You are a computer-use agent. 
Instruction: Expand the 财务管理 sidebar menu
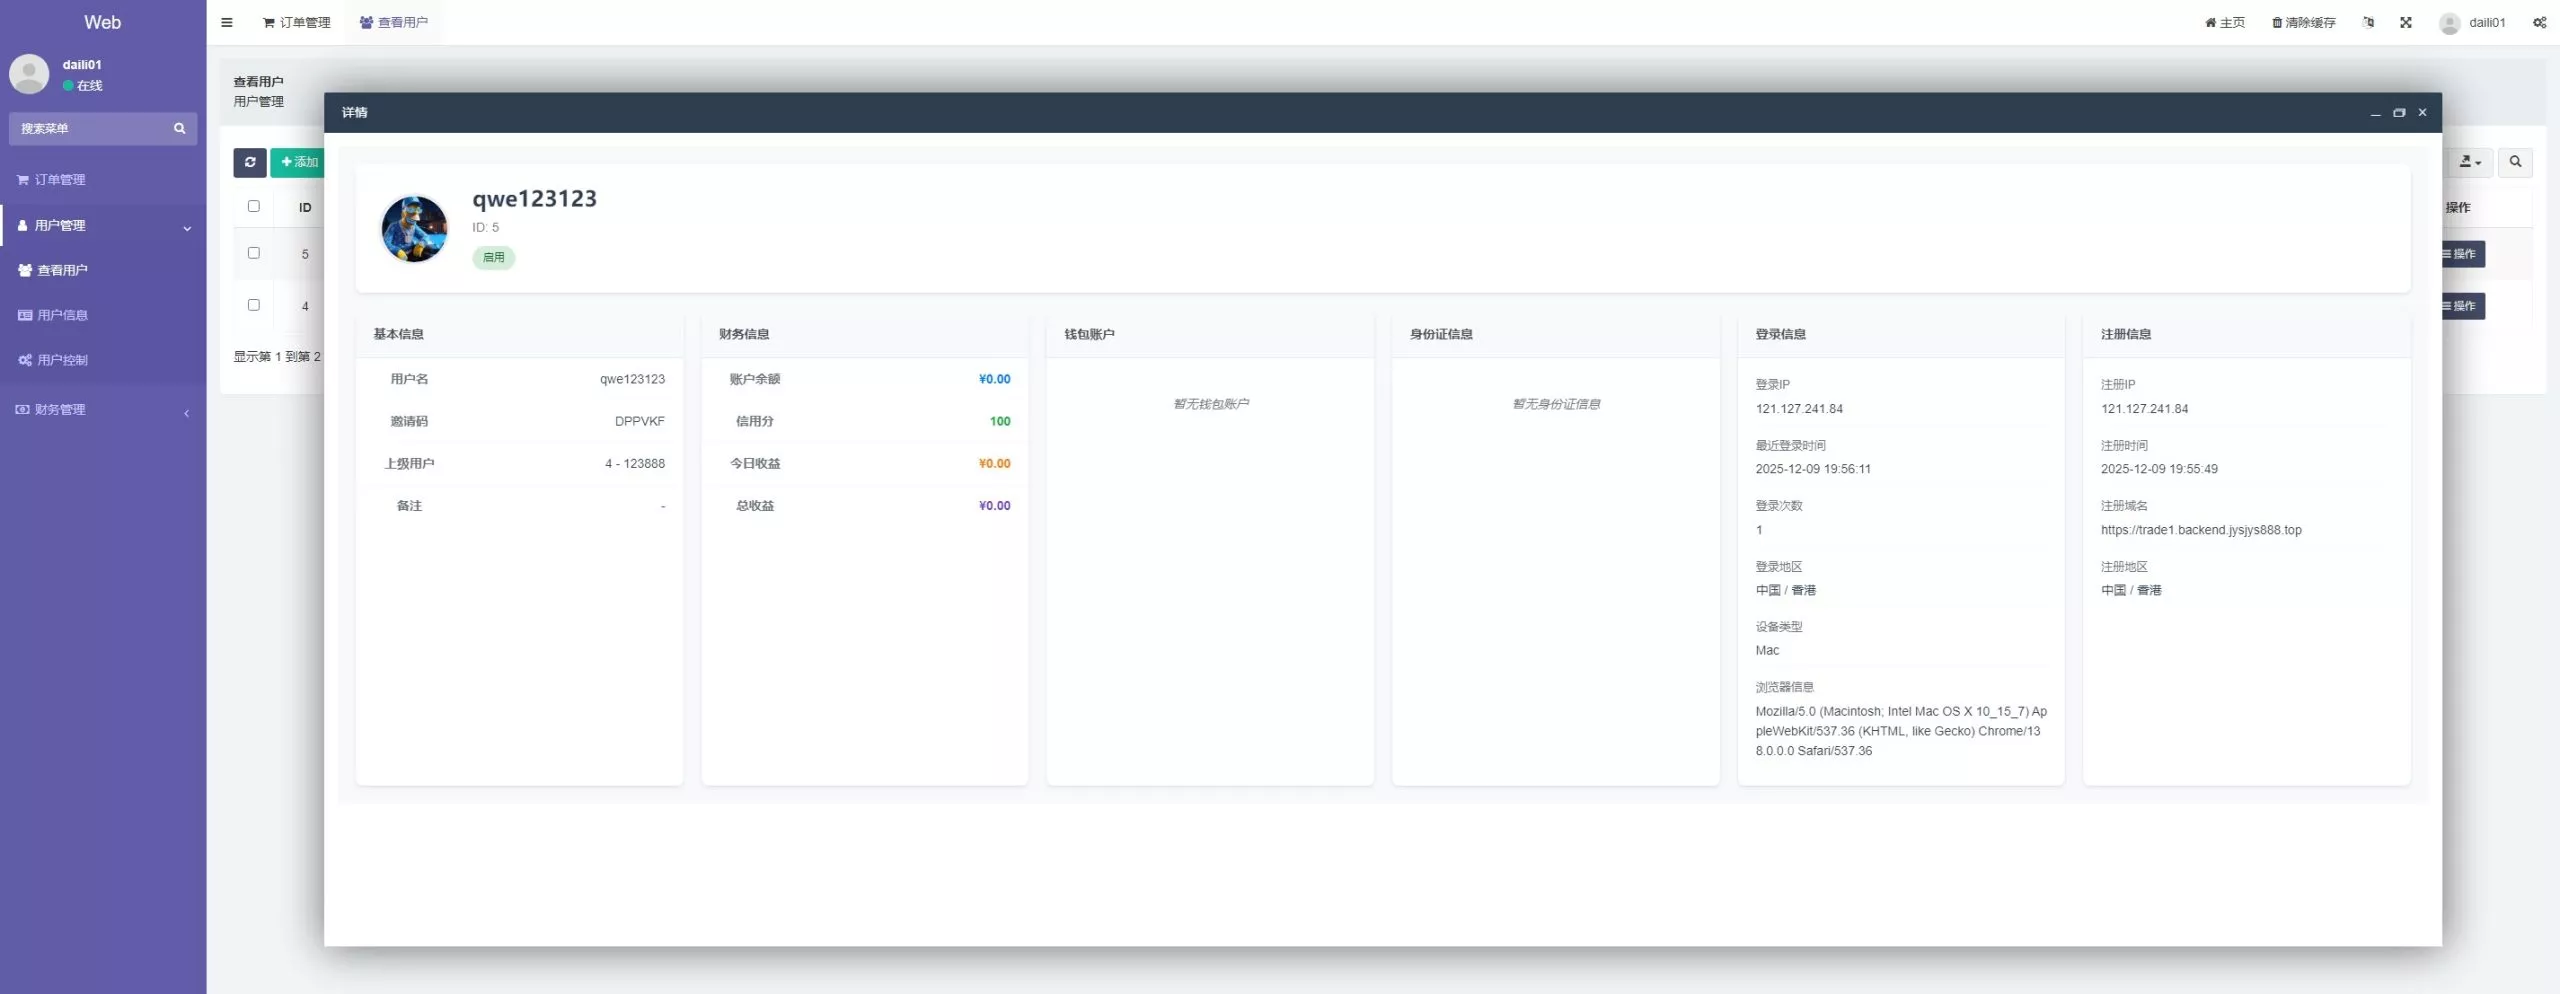click(x=102, y=410)
